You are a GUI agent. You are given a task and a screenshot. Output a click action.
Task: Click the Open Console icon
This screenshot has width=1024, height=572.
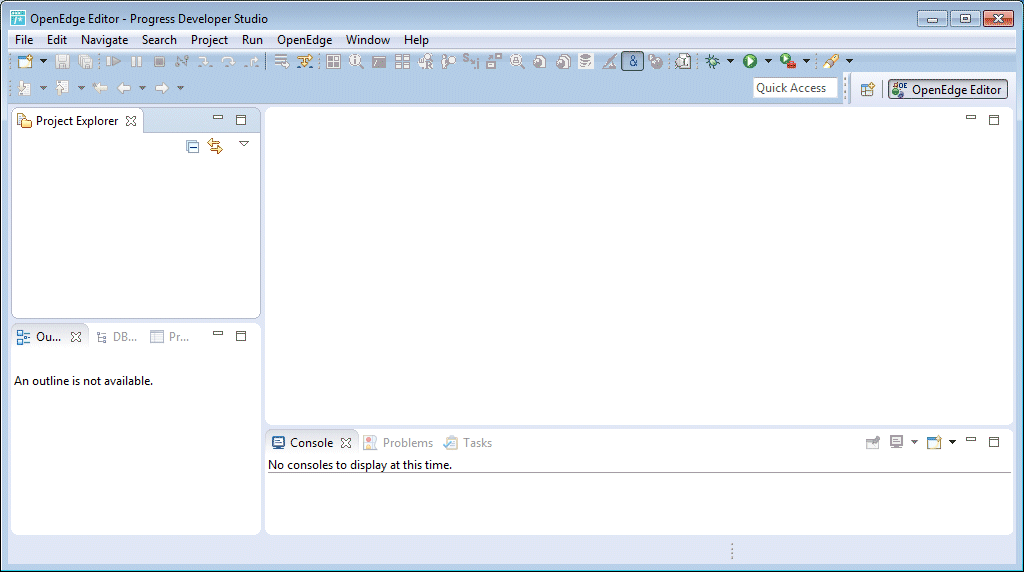(935, 443)
